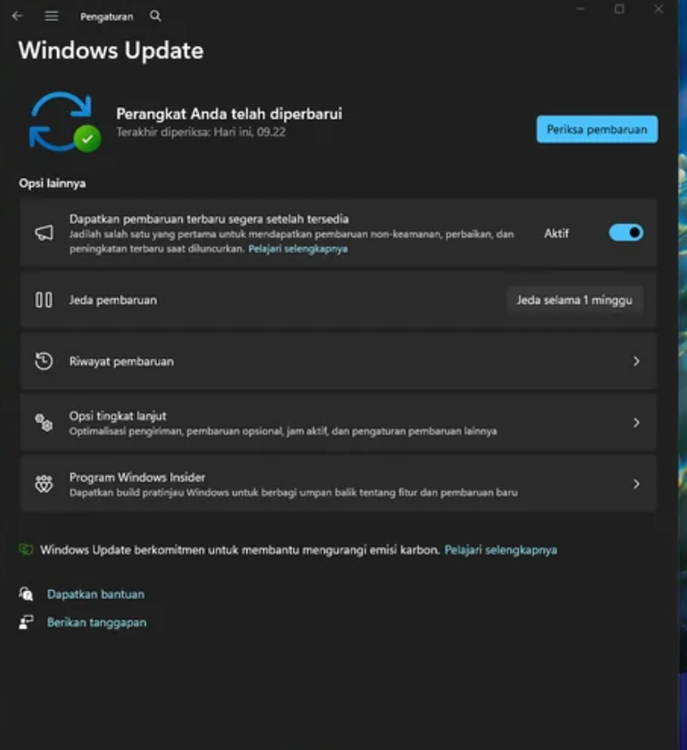
Task: Expand Riwayat pembaruan chevron
Action: point(636,361)
